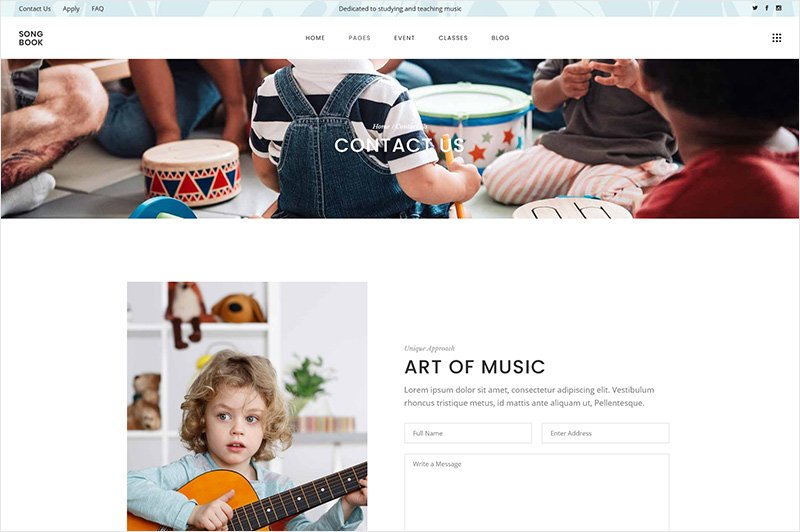Focus the Enter Address field

click(x=605, y=433)
